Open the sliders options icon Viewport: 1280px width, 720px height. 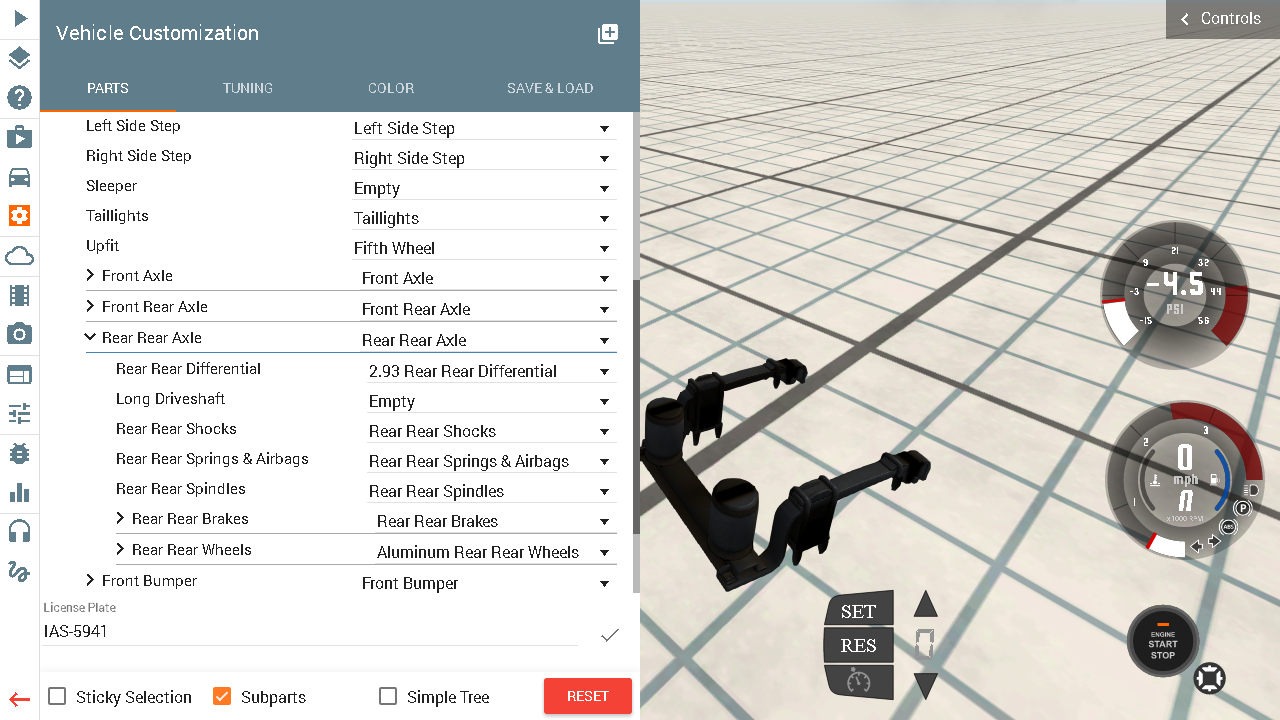[x=19, y=413]
